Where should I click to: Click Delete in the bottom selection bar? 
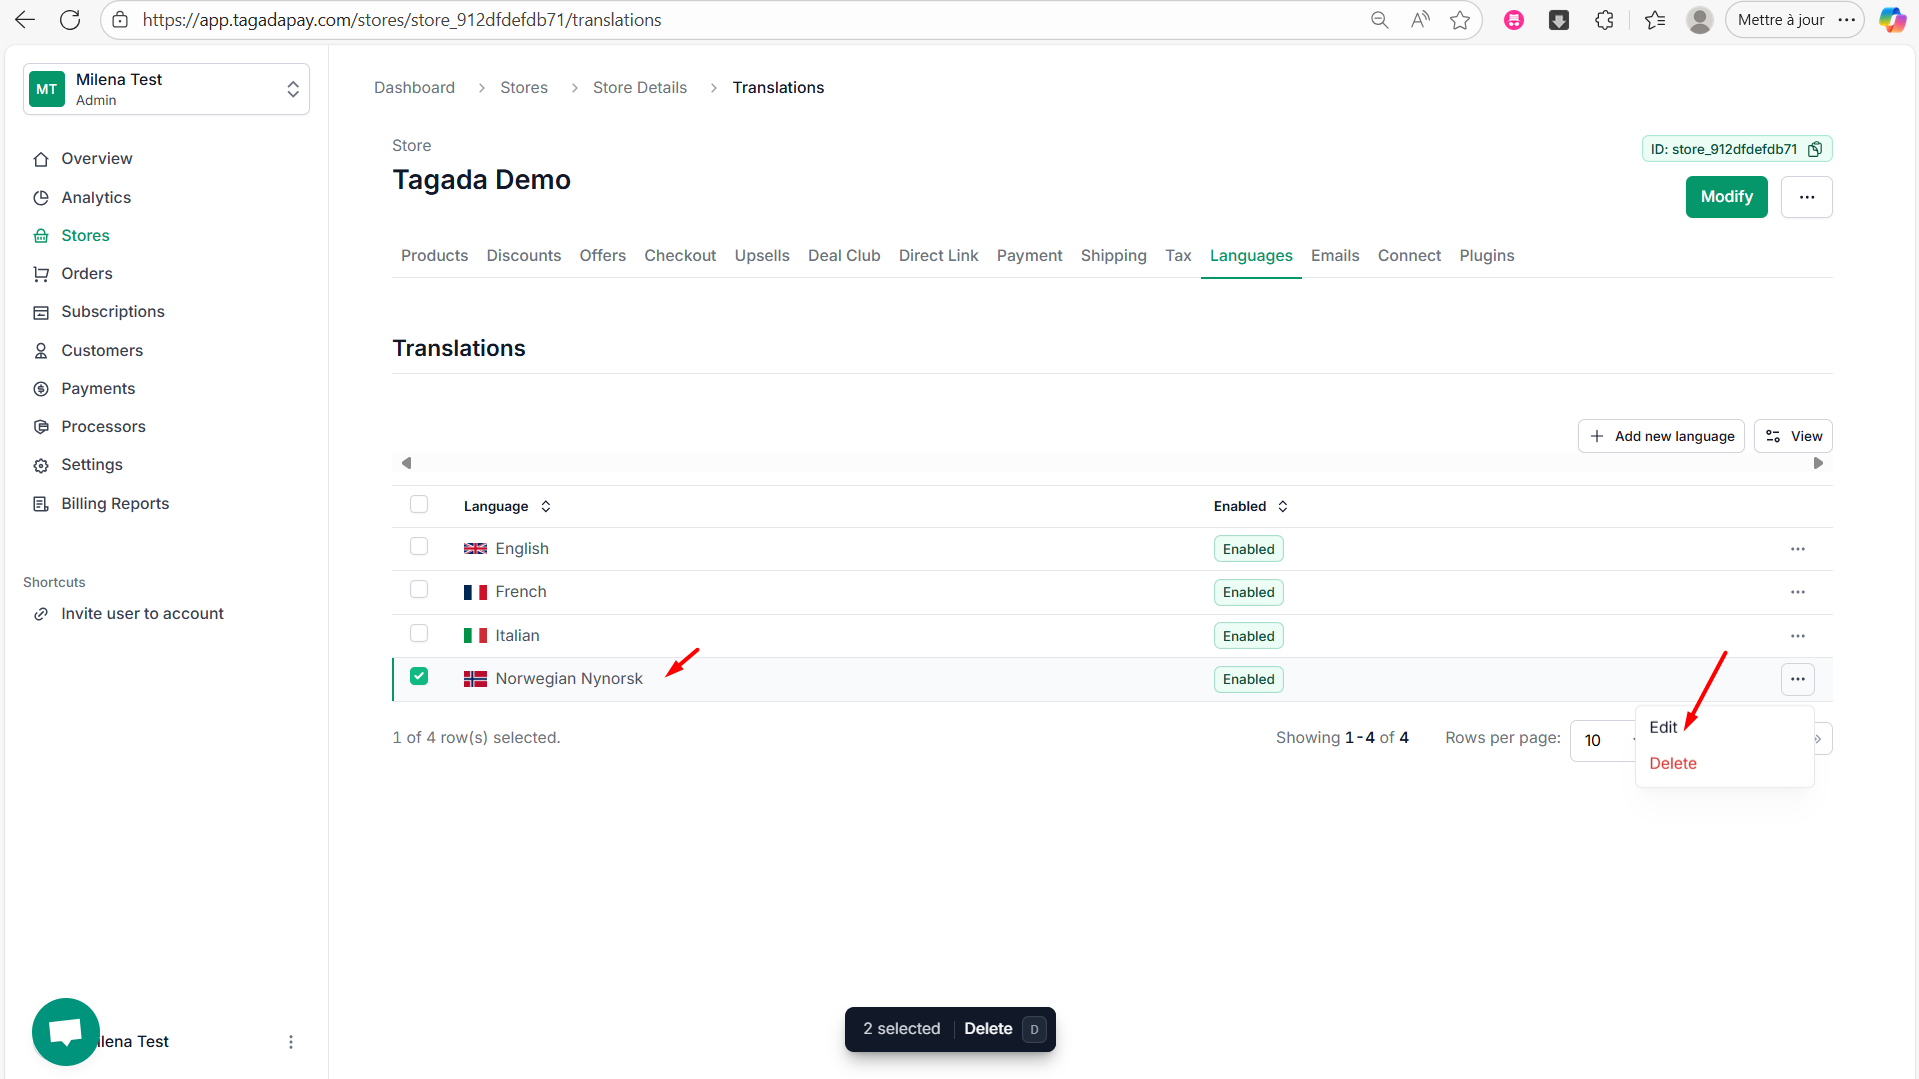[x=988, y=1029]
